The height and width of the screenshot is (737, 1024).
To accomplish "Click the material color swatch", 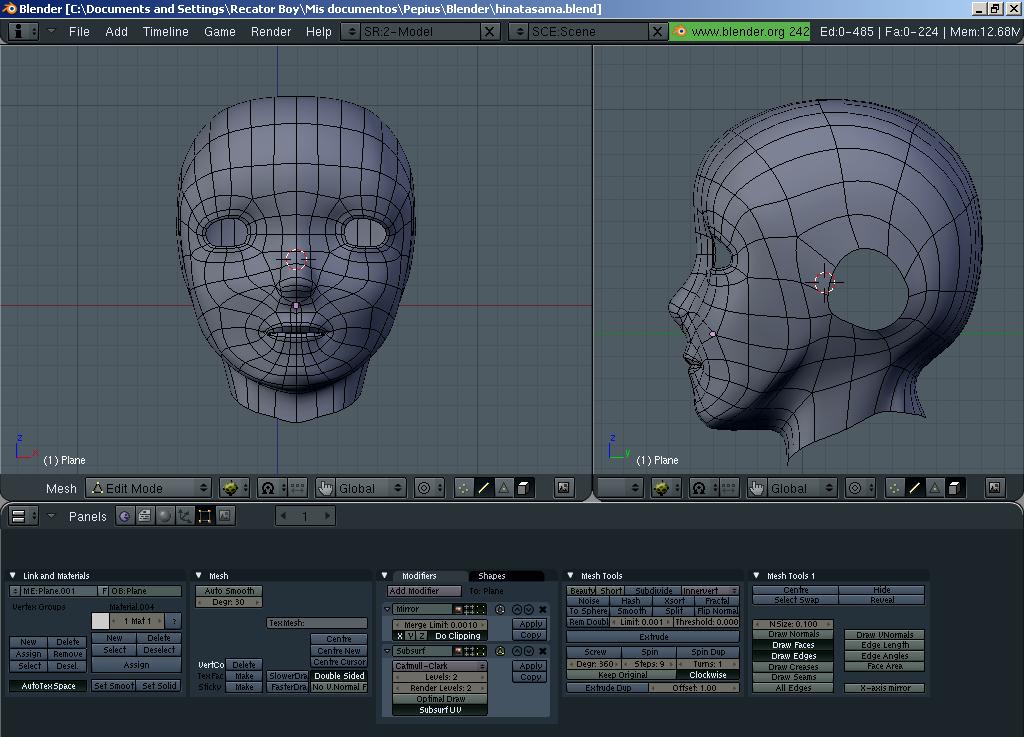I will 100,621.
